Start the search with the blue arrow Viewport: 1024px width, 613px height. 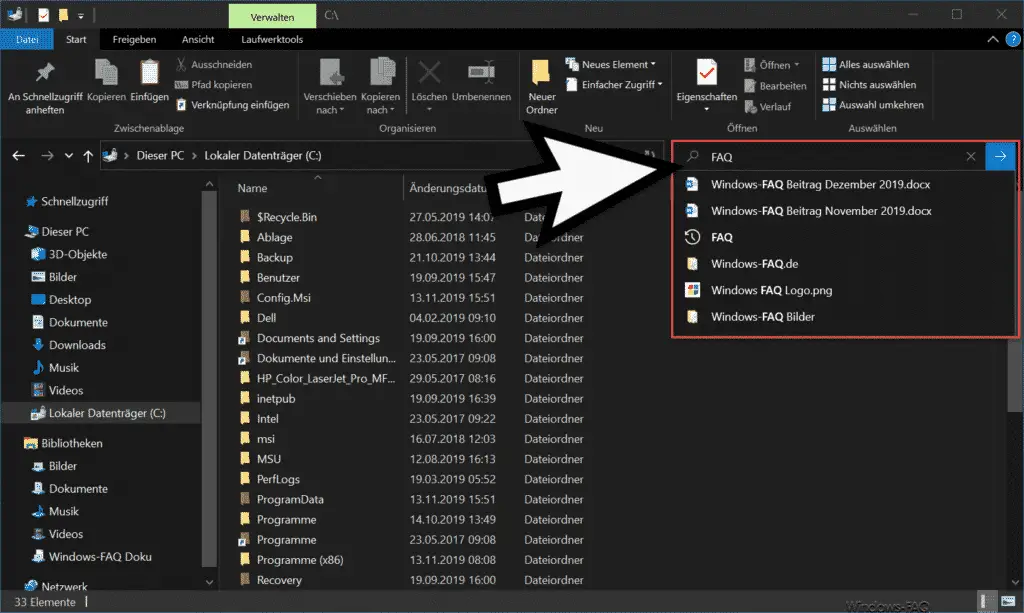click(1000, 156)
